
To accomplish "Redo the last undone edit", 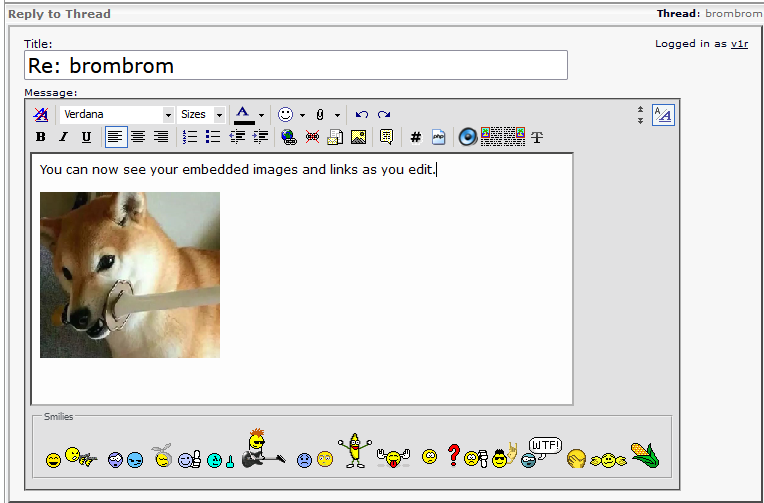I will [x=384, y=115].
